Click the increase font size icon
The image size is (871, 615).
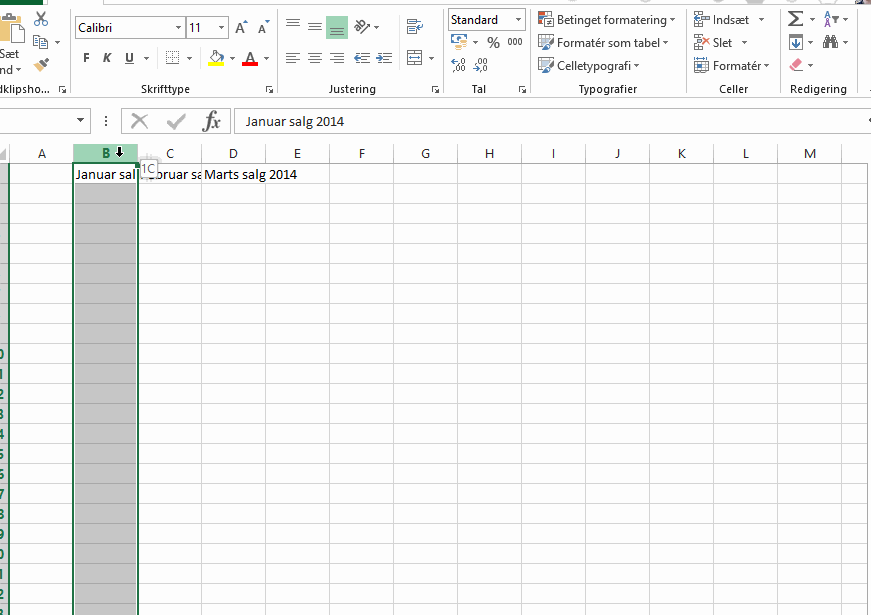(241, 27)
